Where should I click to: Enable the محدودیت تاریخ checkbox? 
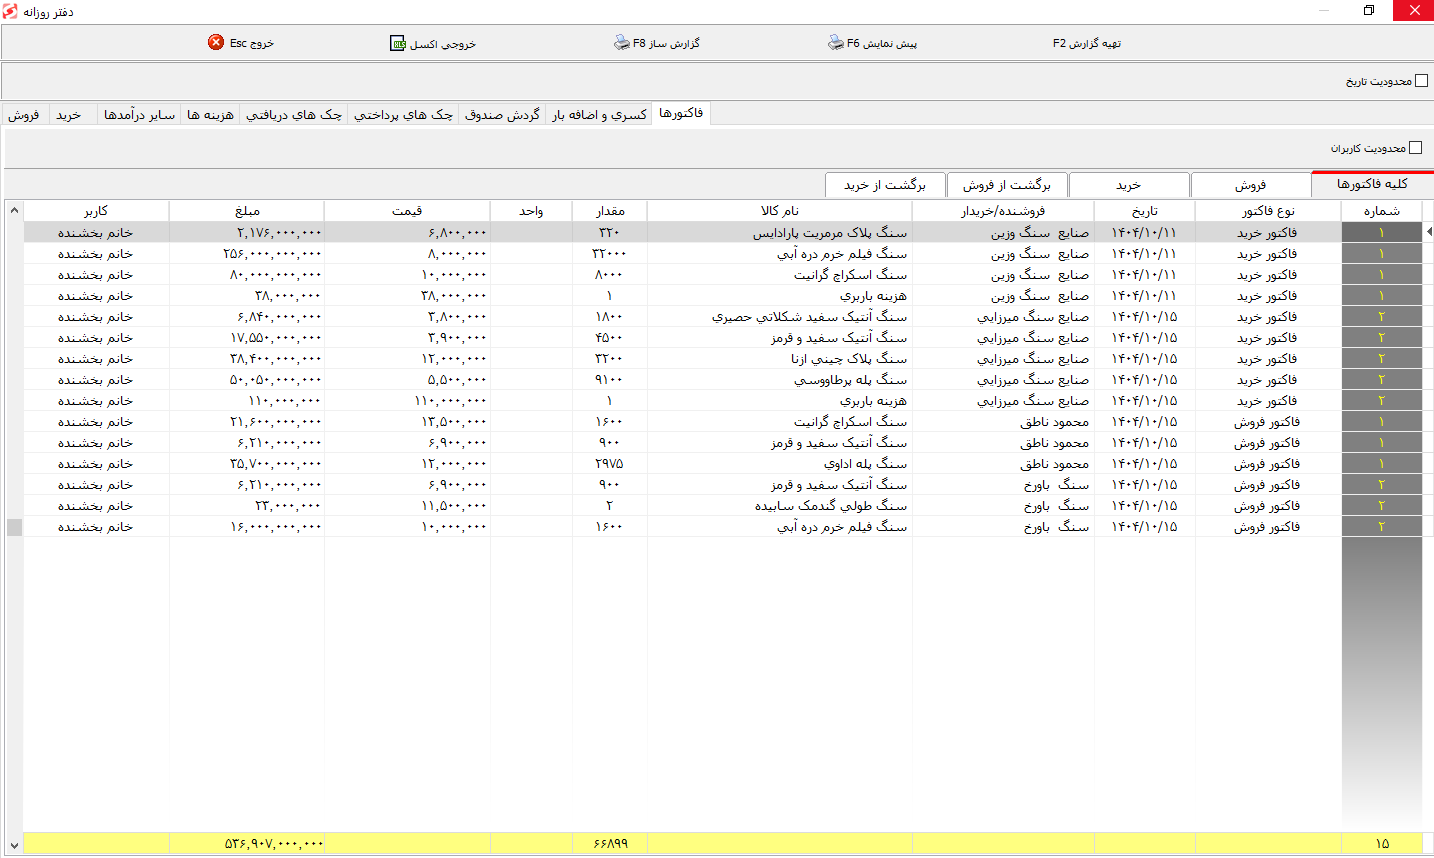(x=1422, y=81)
